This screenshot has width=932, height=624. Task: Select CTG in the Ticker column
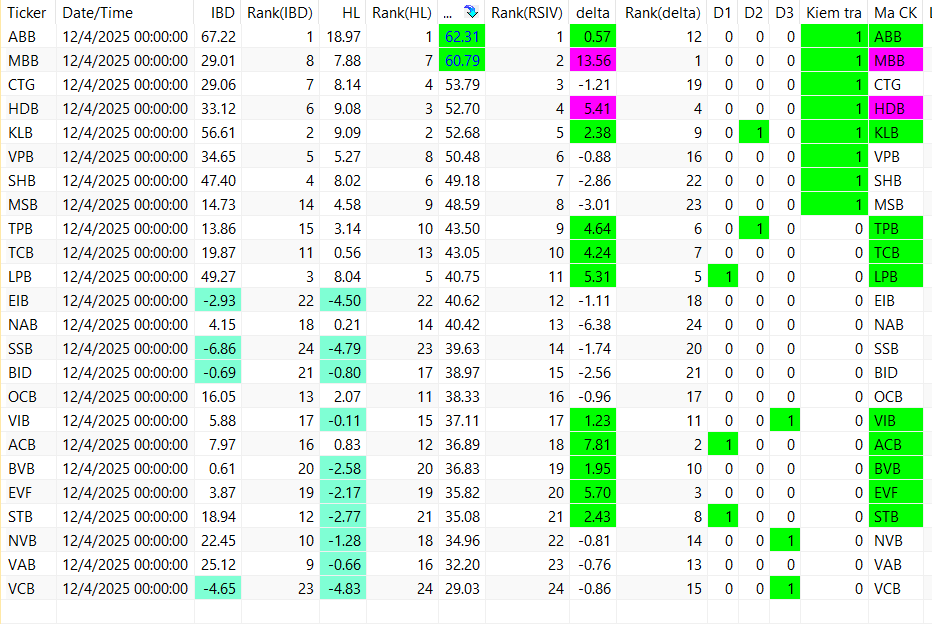pyautogui.click(x=21, y=85)
